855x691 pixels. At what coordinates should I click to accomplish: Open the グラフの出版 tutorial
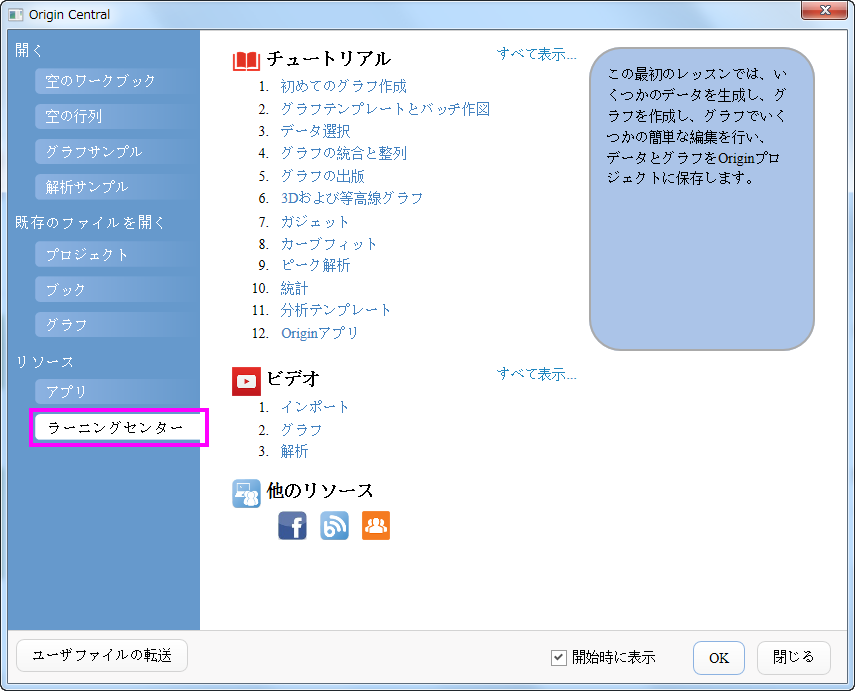[x=322, y=176]
